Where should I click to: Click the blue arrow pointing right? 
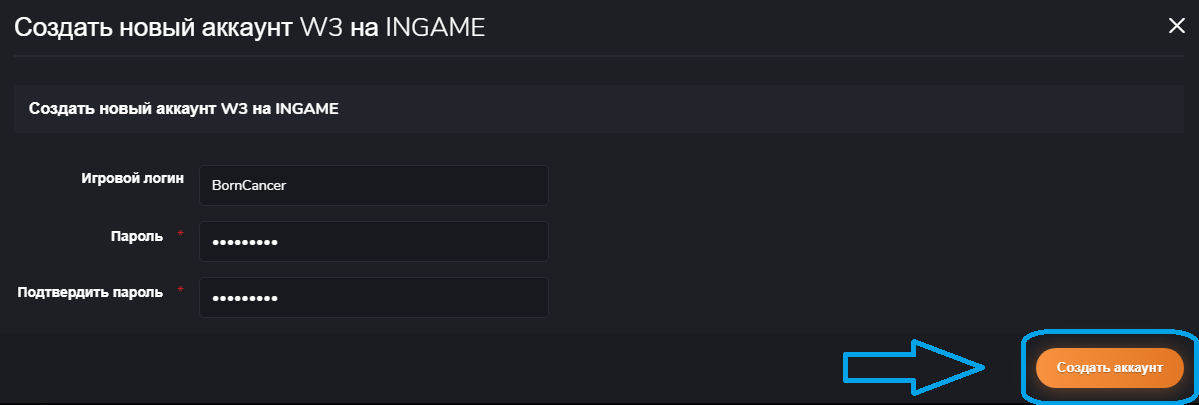[x=913, y=368]
